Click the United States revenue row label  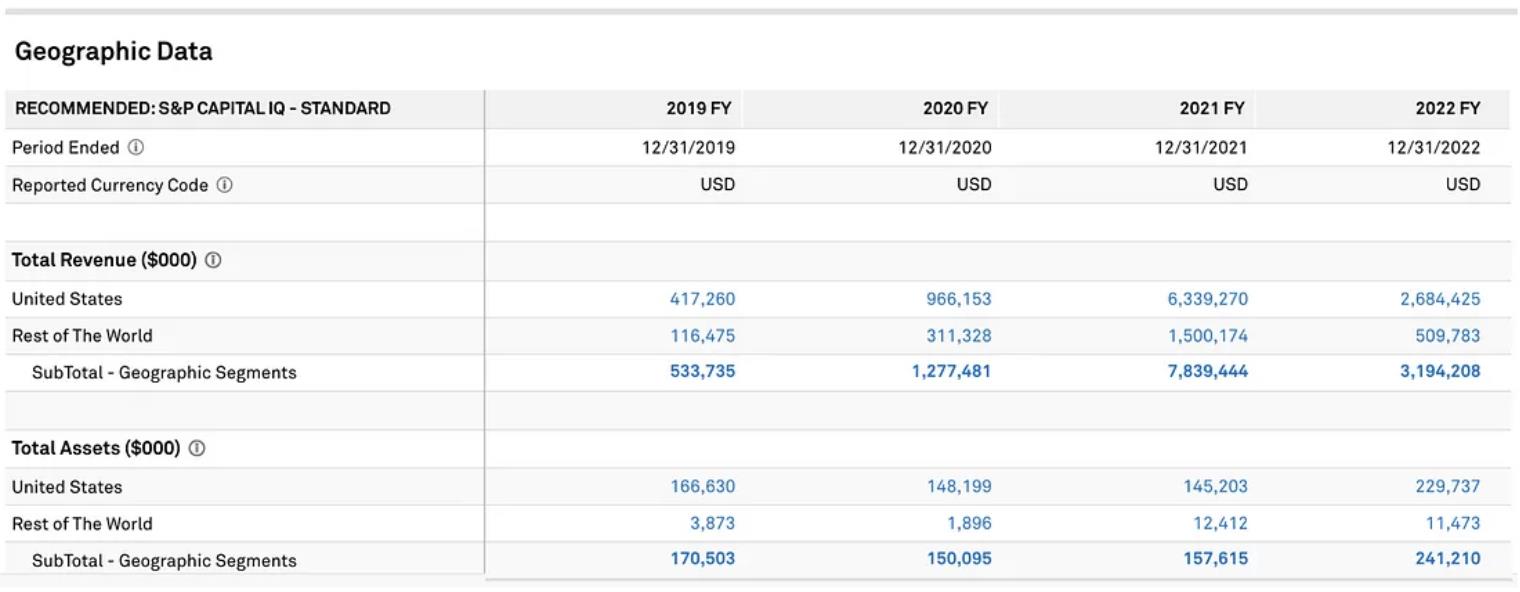pos(66,298)
